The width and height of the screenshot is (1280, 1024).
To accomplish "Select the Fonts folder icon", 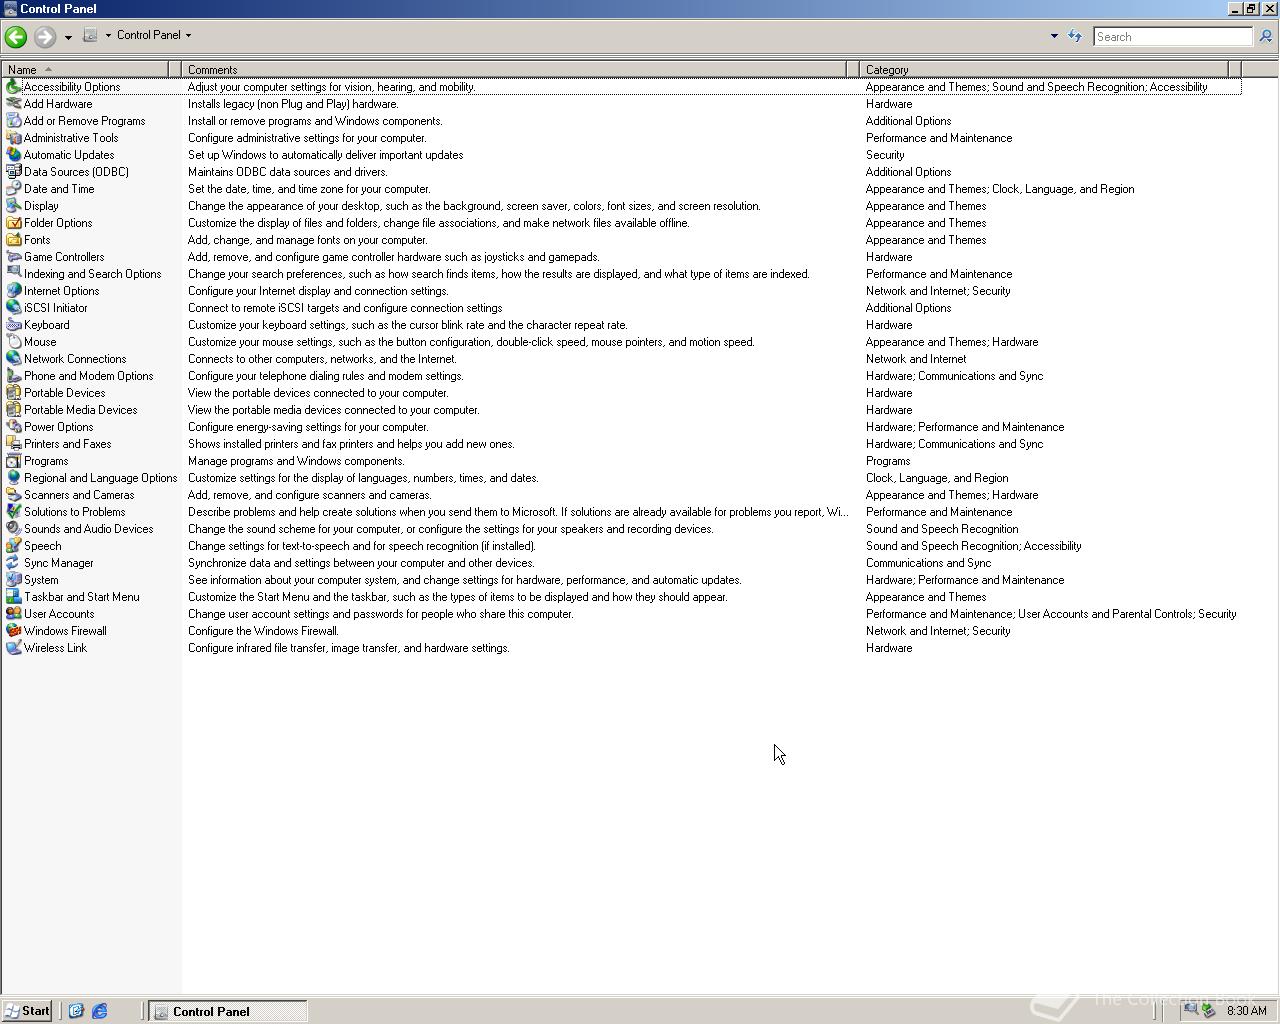I will [x=13, y=240].
